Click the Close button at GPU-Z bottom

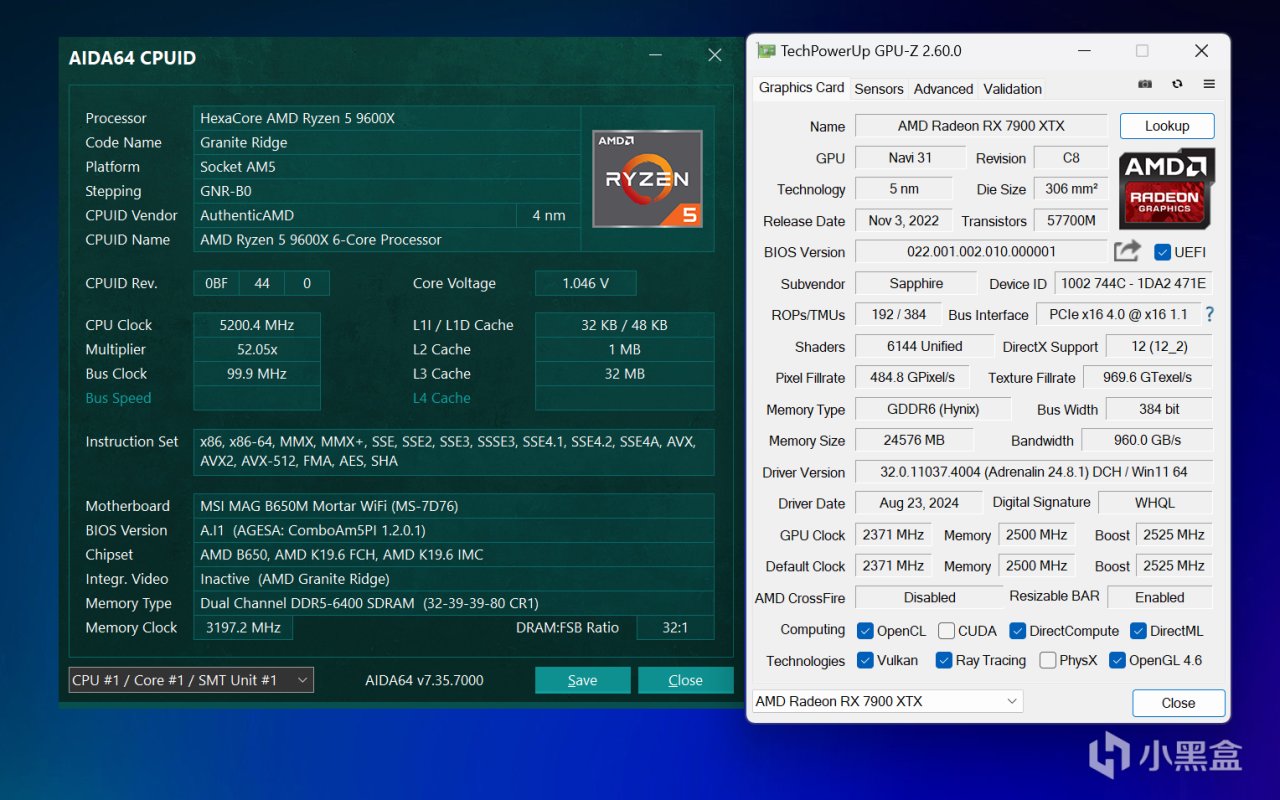(1178, 703)
